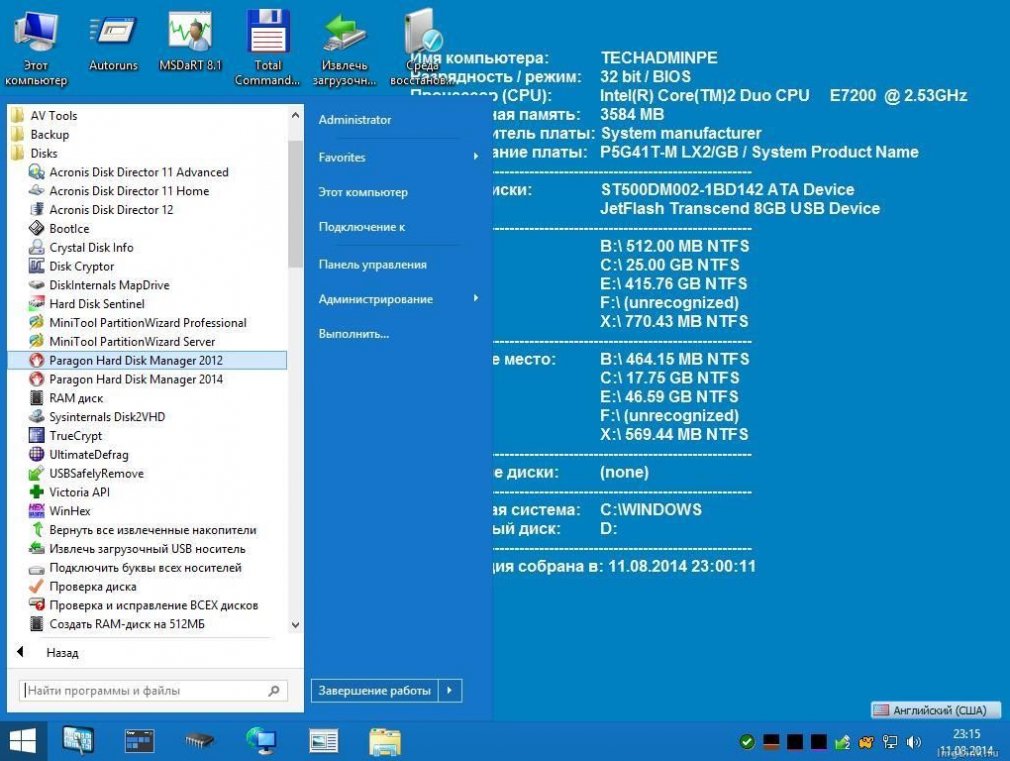Open the Backup folder in the menu

[49, 134]
